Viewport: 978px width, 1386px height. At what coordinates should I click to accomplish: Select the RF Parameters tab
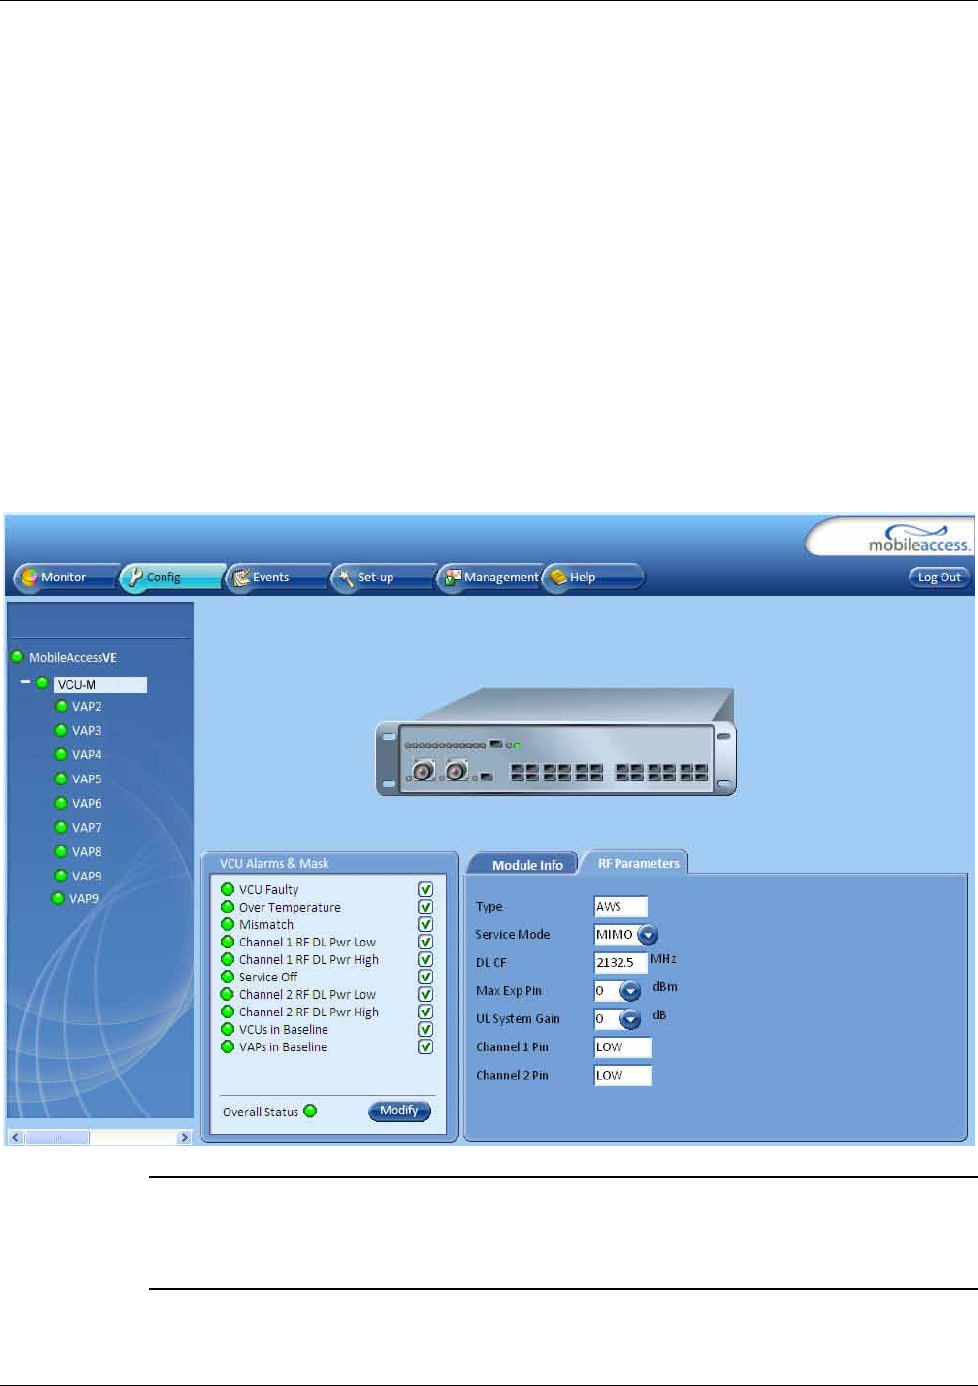tap(639, 863)
